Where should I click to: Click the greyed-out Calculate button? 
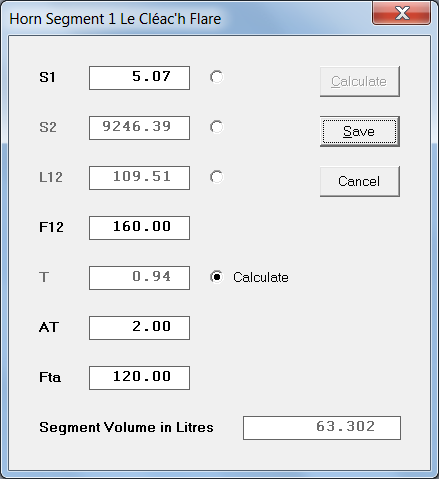click(x=360, y=81)
